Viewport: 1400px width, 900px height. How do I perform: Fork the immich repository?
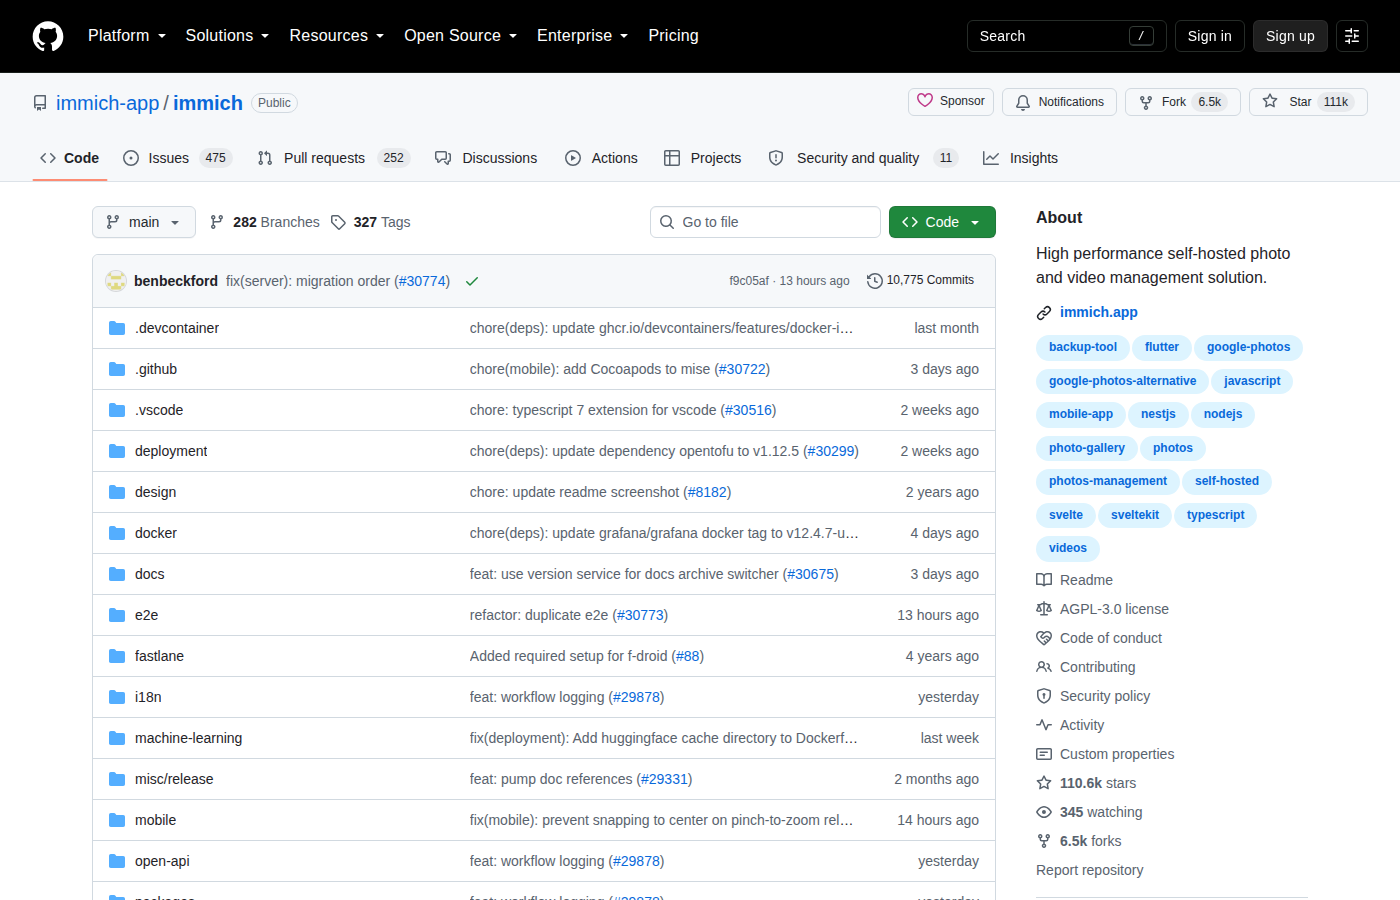coord(1182,102)
